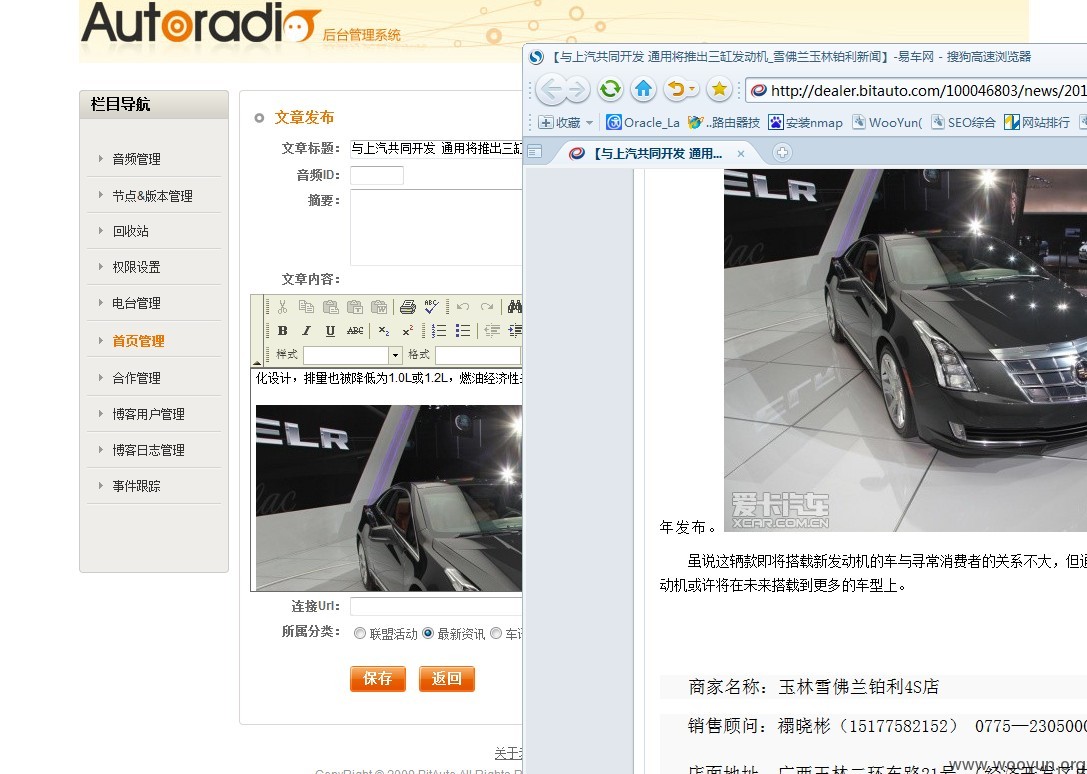The image size is (1087, 774).
Task: Decrease indent in editor toolbar
Action: [x=492, y=331]
